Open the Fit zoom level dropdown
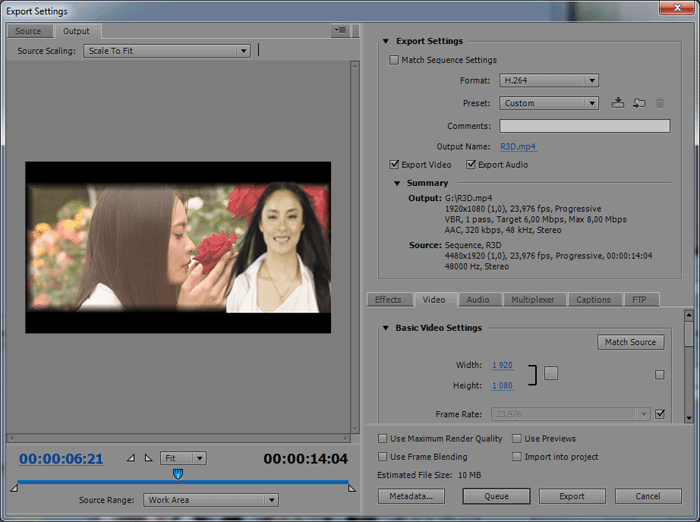This screenshot has width=700, height=522. [183, 458]
